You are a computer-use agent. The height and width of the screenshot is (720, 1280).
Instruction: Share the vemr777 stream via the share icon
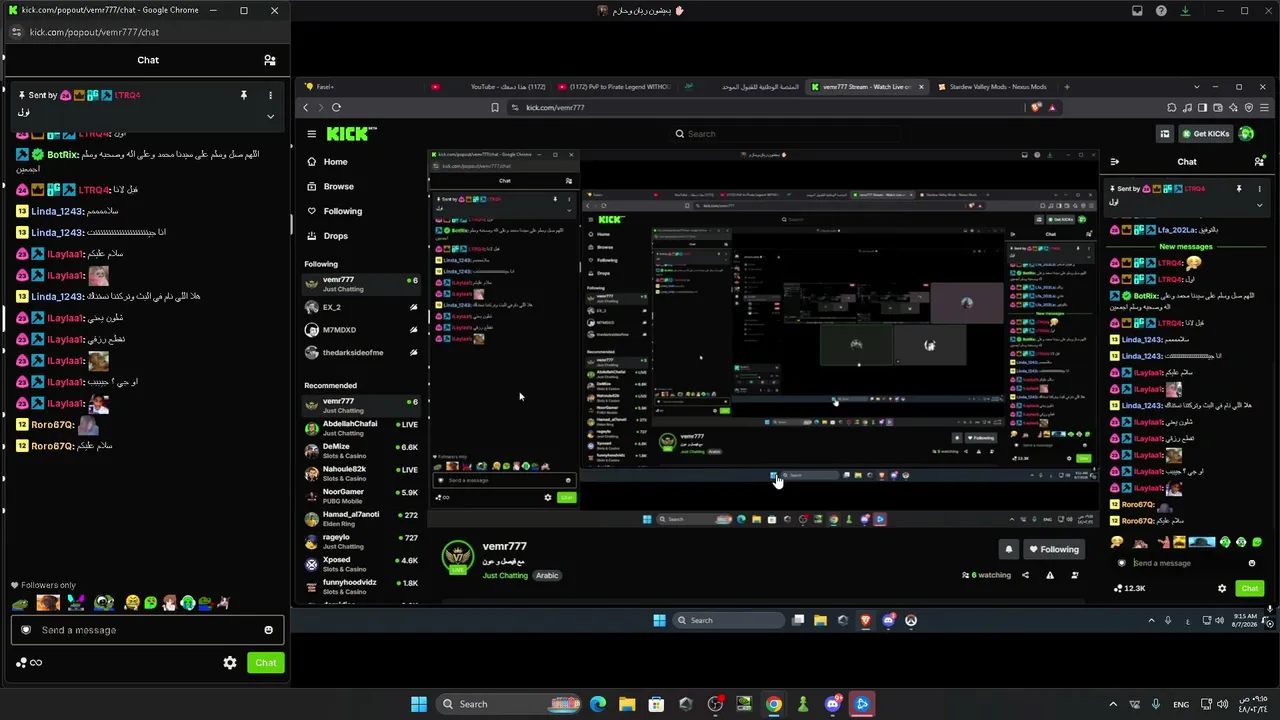pos(1025,575)
